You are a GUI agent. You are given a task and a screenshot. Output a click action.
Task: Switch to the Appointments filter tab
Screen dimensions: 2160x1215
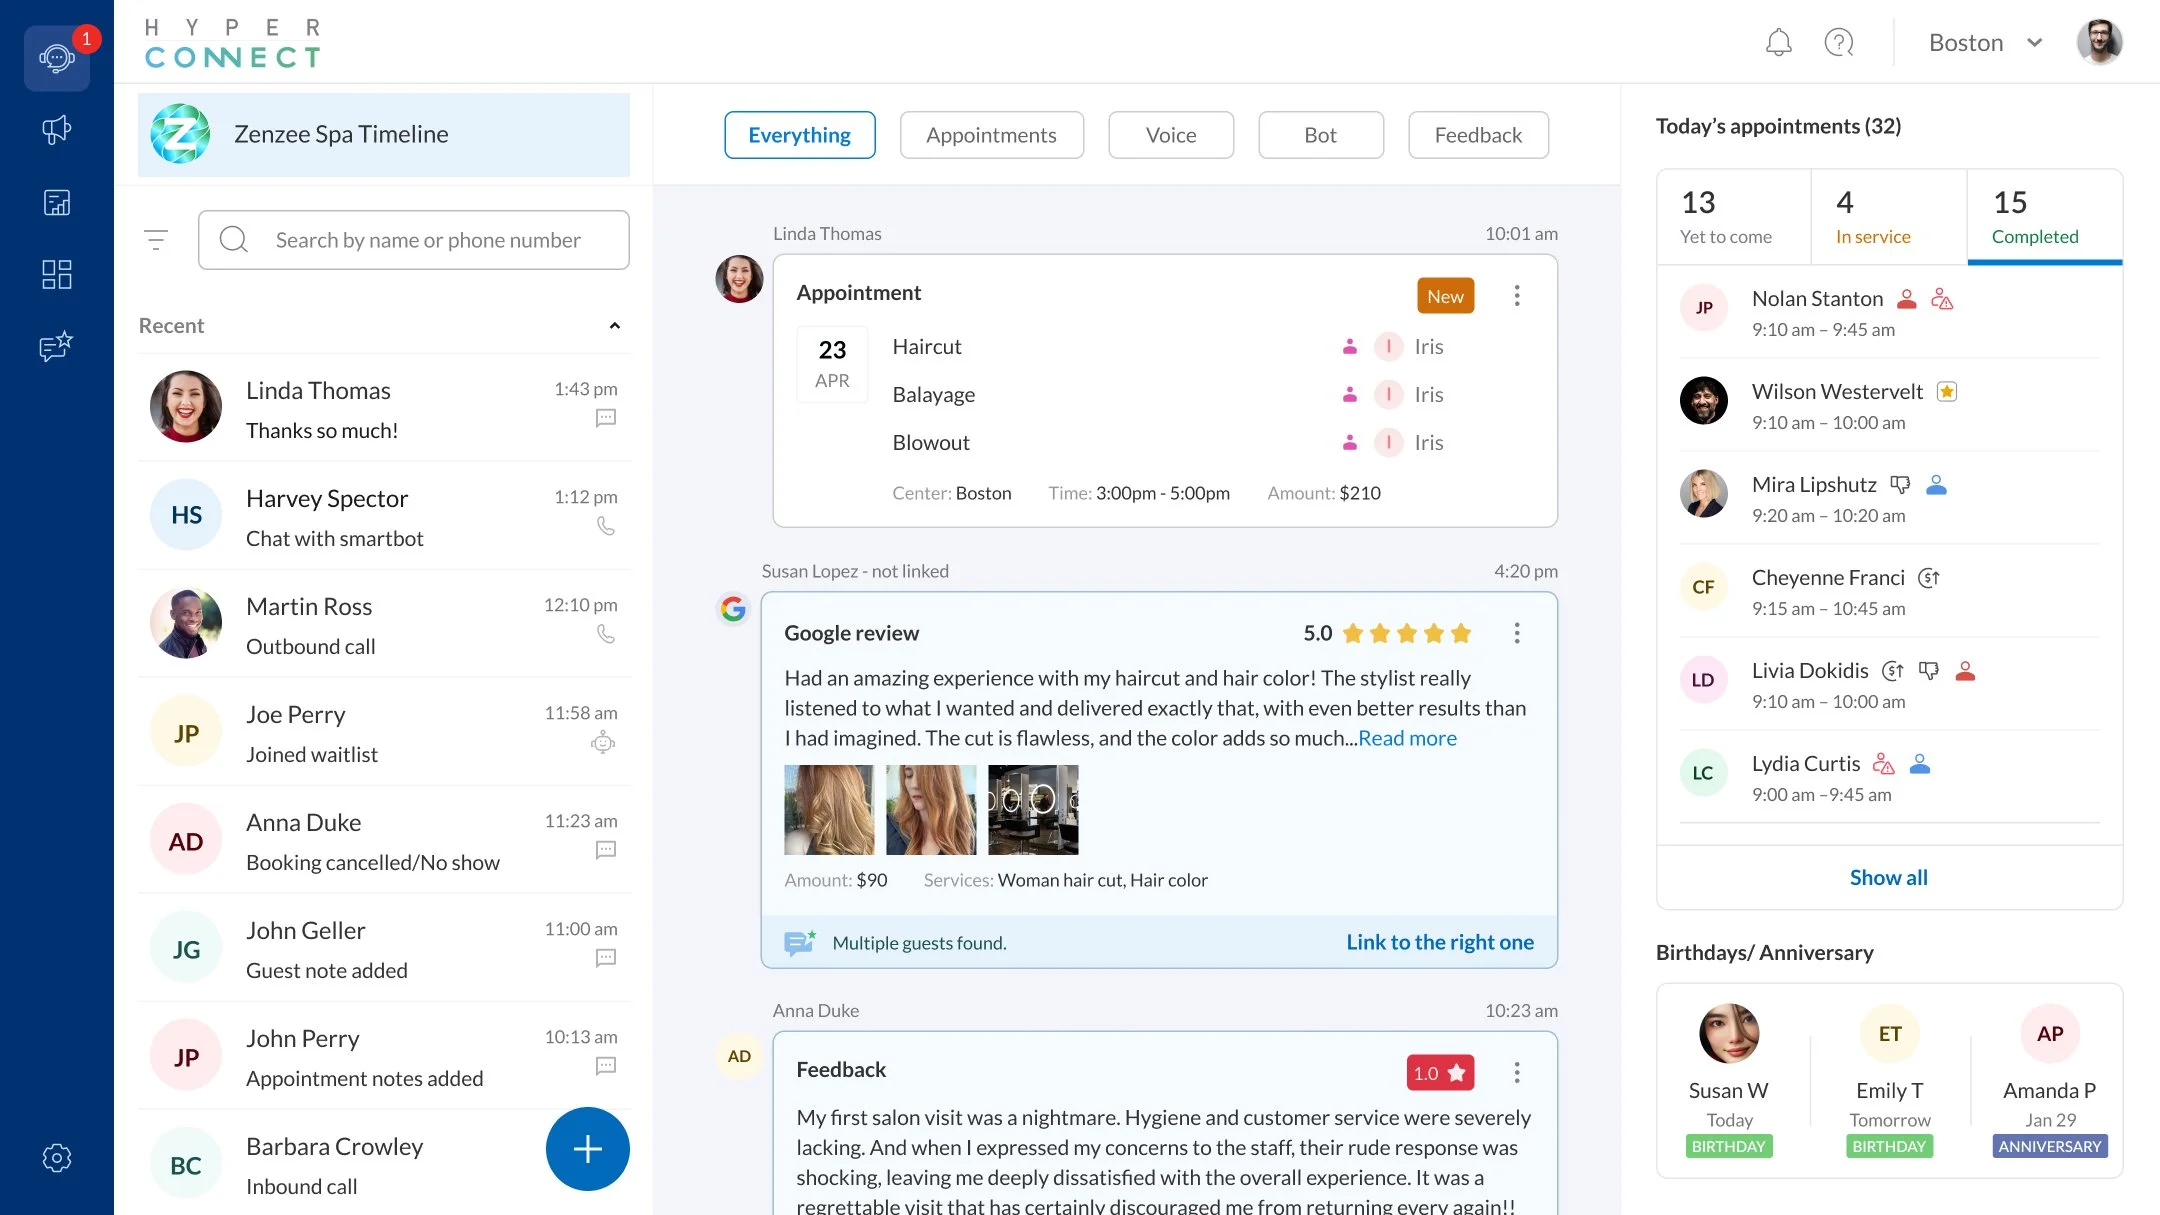click(991, 134)
